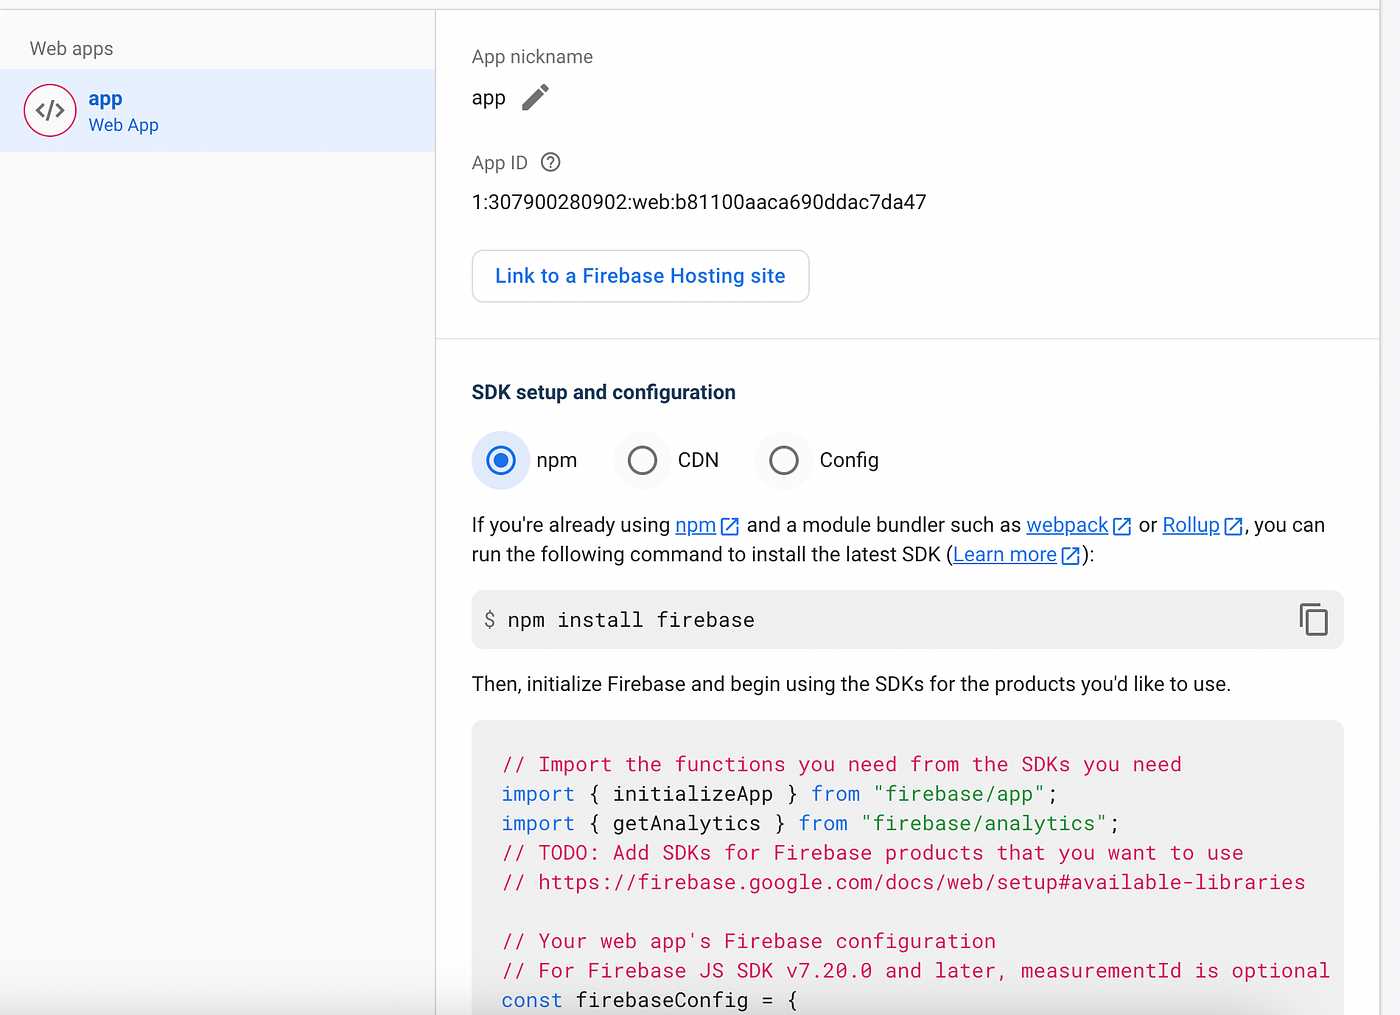Click external-link icon beside Rollup link
The image size is (1400, 1015).
point(1233,526)
